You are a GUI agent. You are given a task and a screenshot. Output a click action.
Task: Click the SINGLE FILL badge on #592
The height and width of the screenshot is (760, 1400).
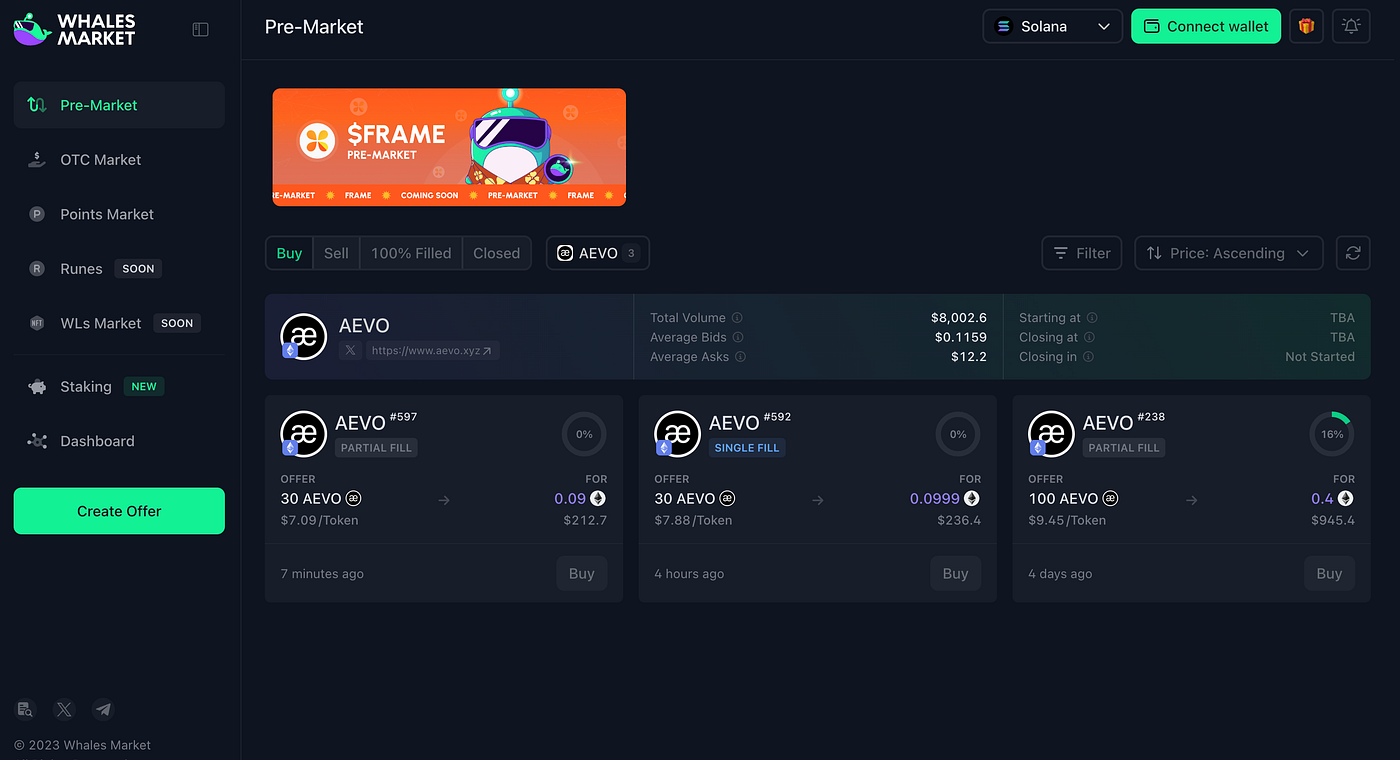tap(747, 448)
